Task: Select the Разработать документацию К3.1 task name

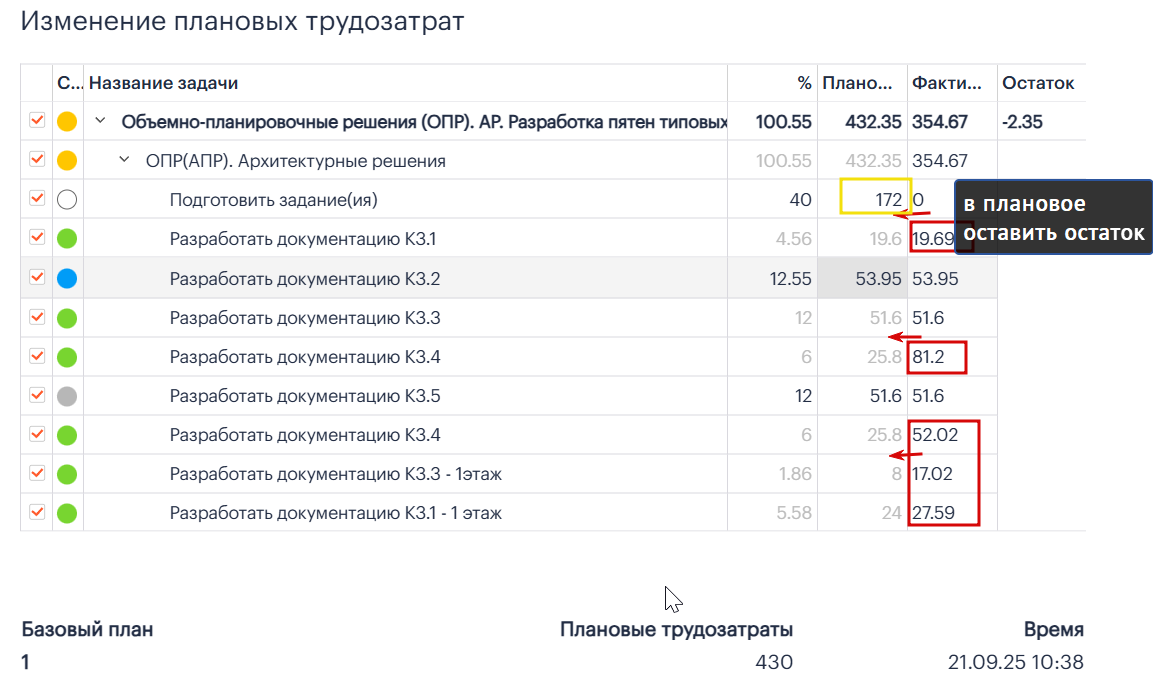Action: tap(303, 239)
